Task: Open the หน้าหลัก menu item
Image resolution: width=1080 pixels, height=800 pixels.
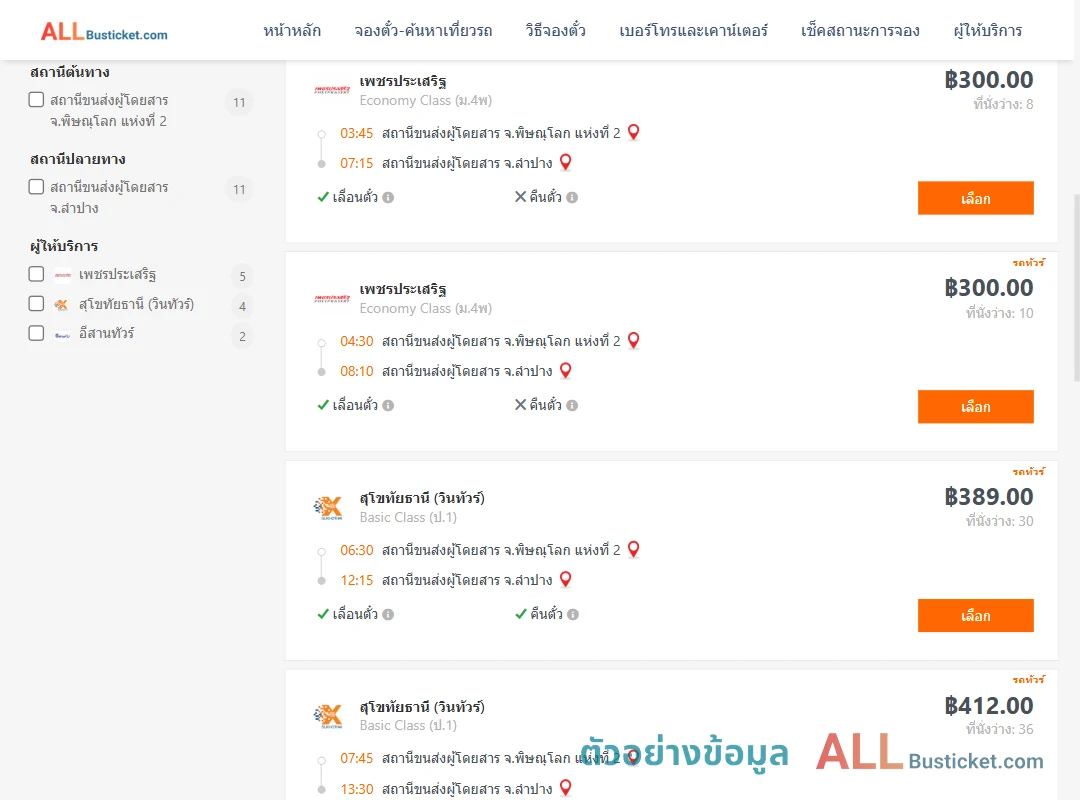Action: point(292,31)
